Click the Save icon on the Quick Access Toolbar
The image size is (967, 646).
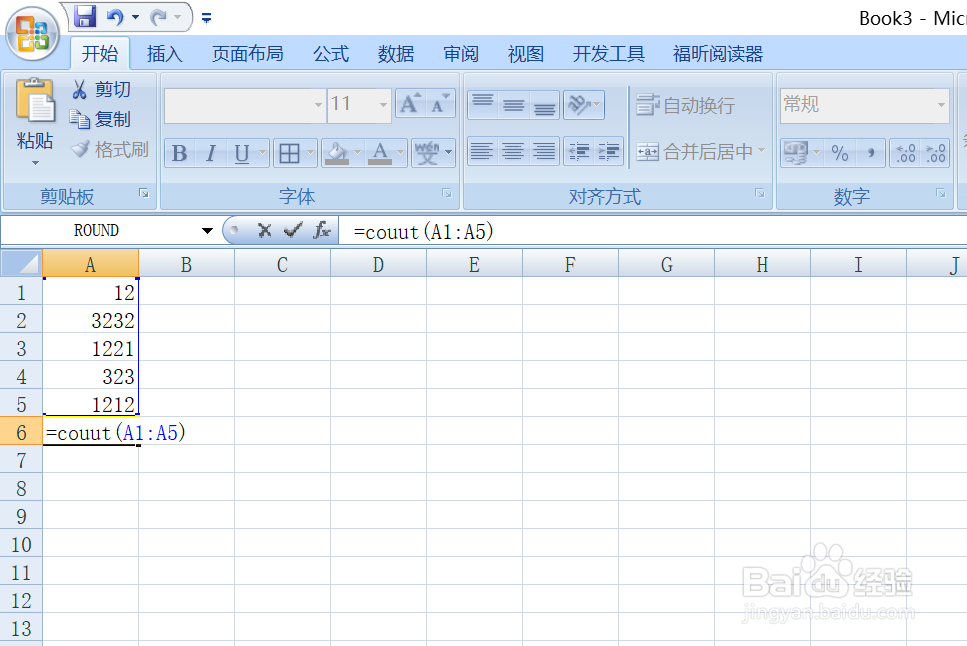[84, 16]
